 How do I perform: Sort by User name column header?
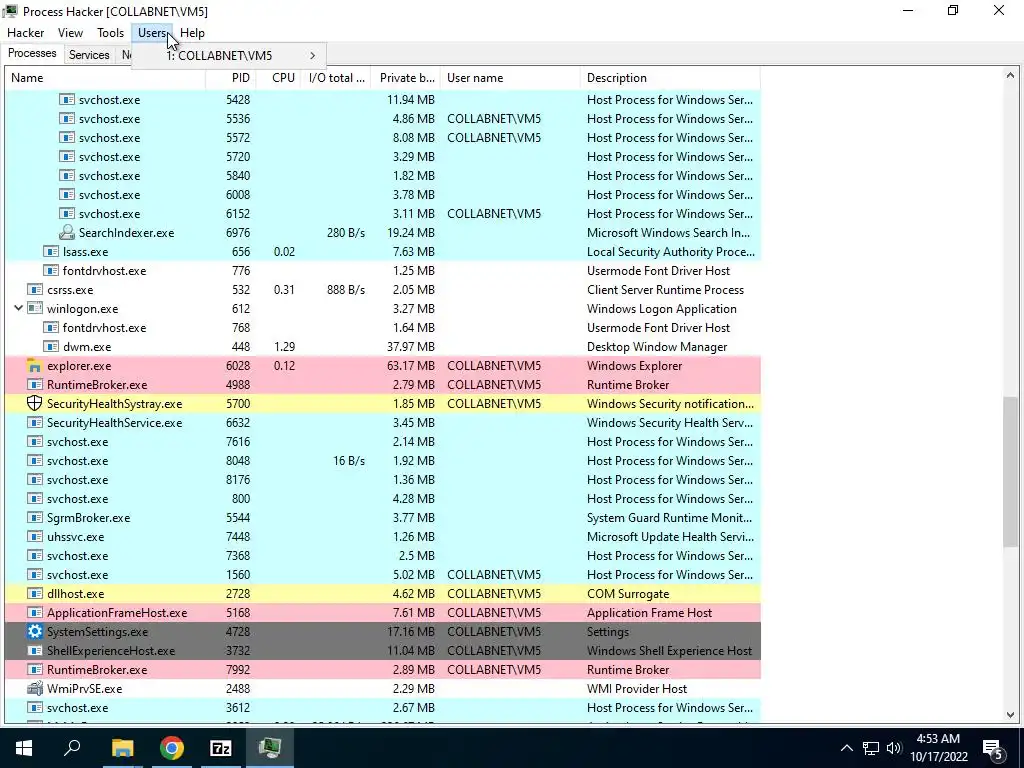click(510, 78)
